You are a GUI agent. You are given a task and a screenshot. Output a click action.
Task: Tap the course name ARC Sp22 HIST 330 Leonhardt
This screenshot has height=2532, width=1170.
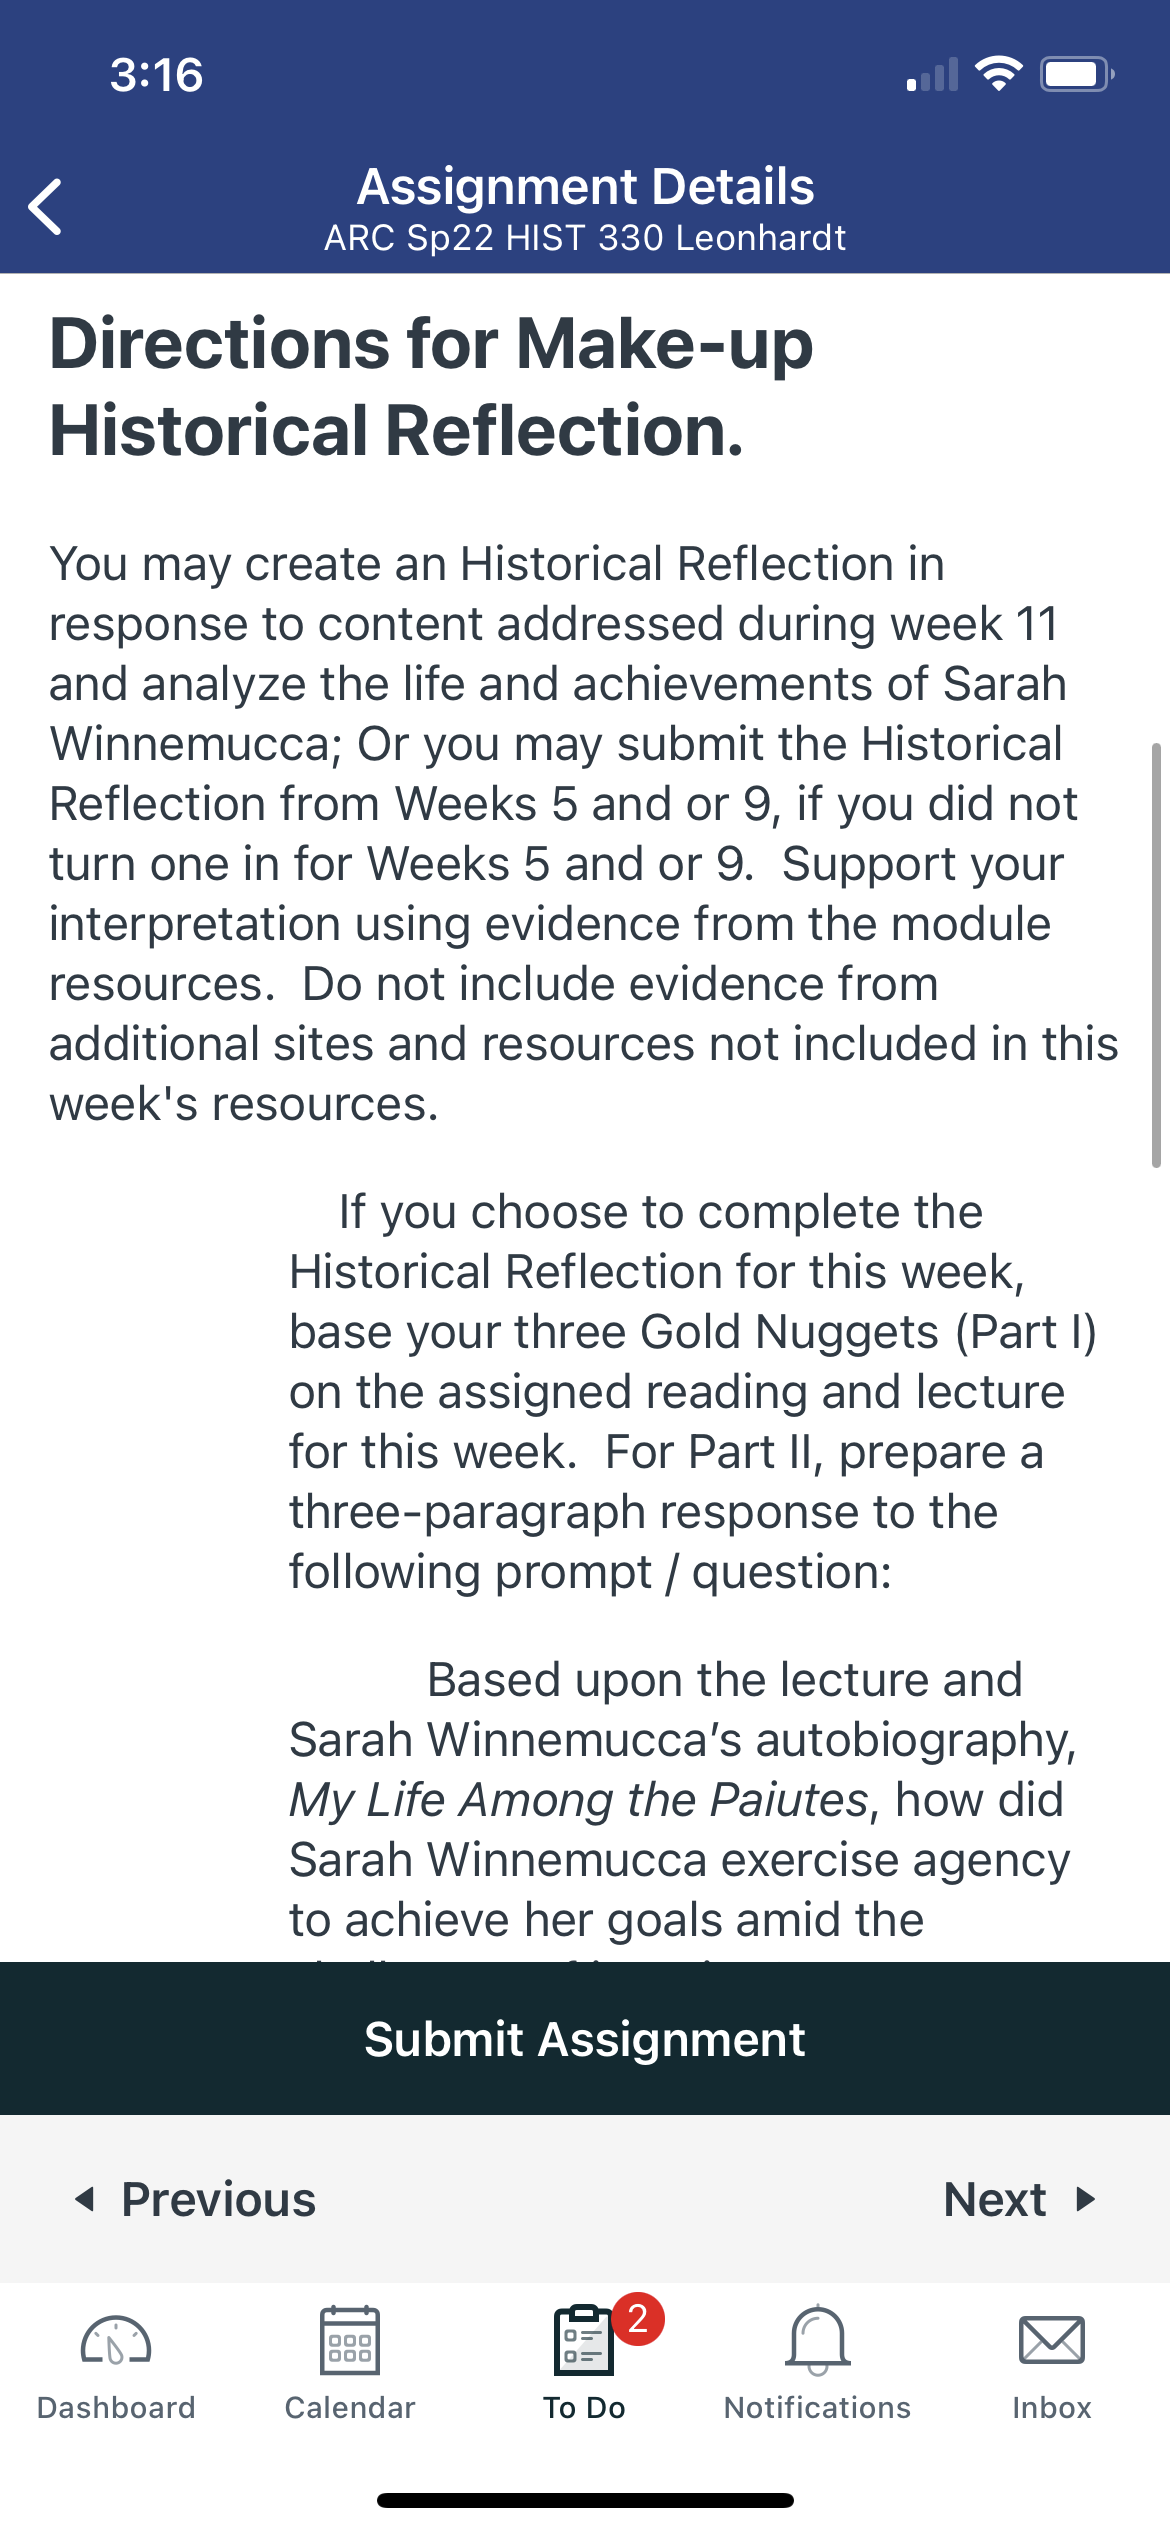585,238
